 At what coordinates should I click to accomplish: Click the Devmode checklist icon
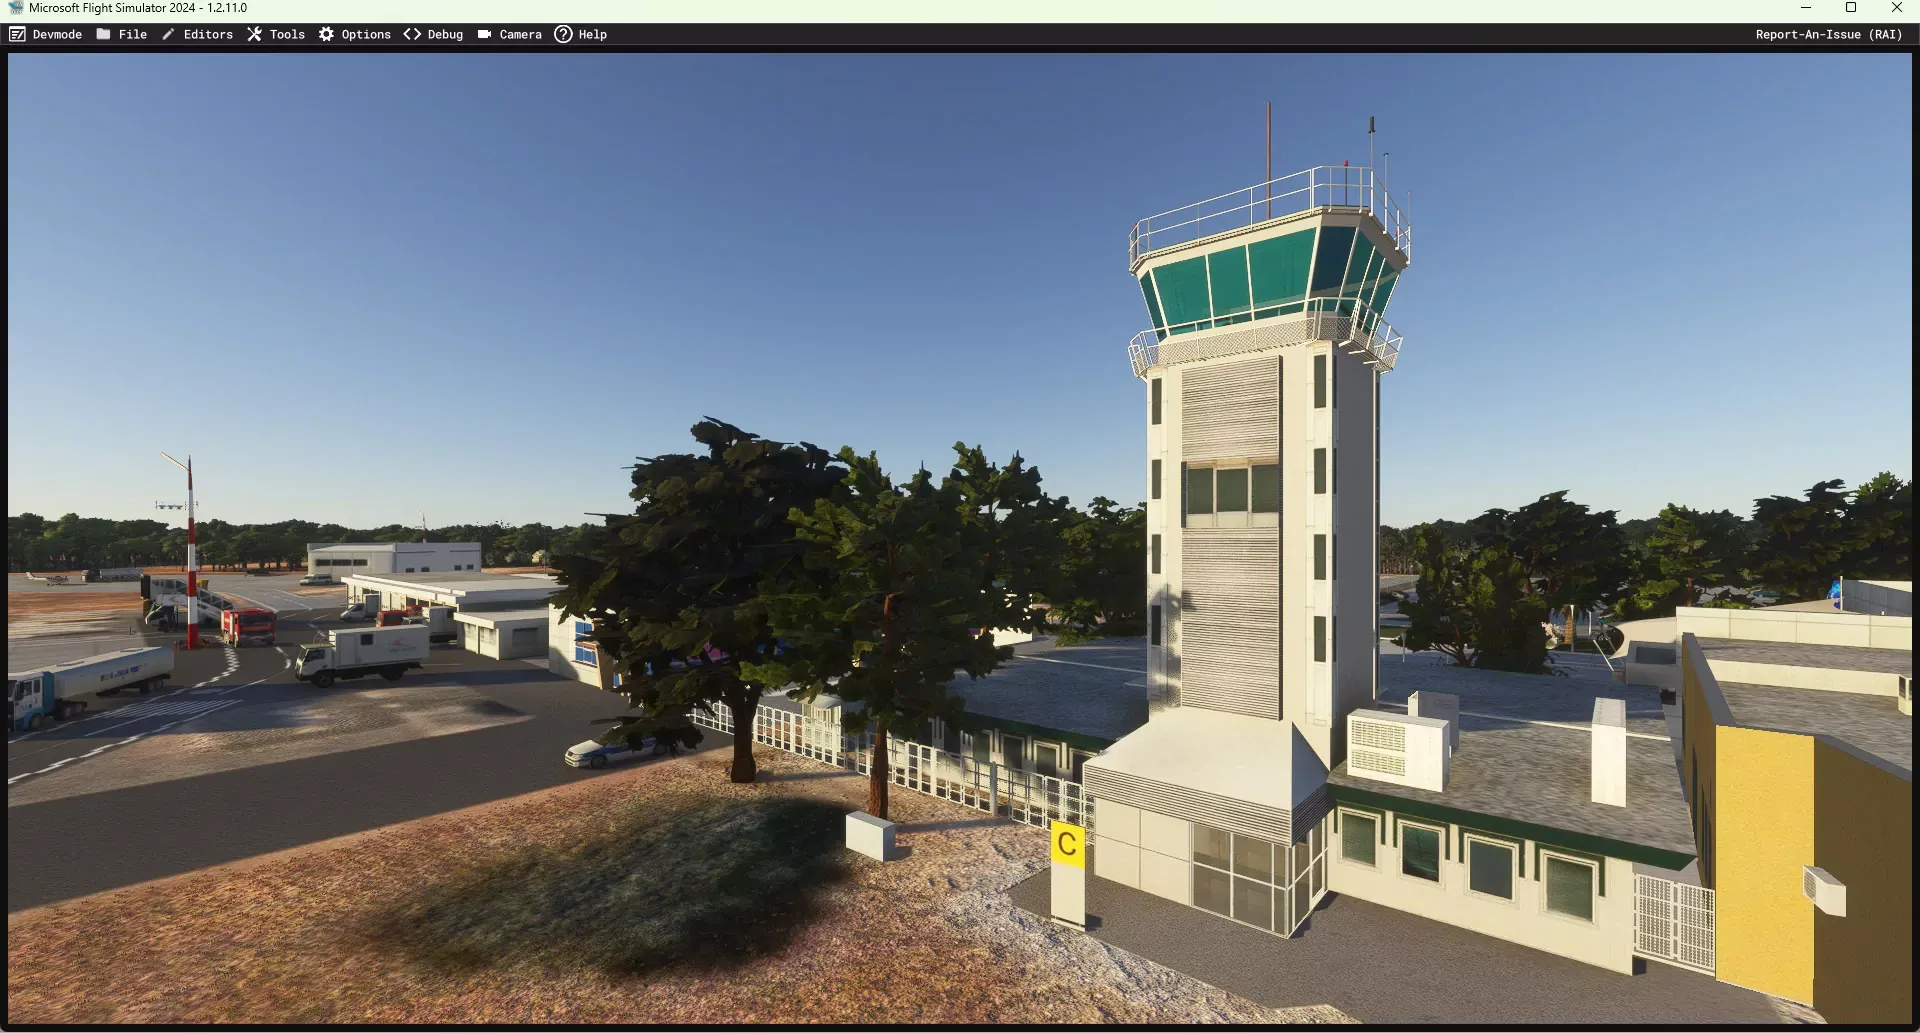[x=17, y=34]
